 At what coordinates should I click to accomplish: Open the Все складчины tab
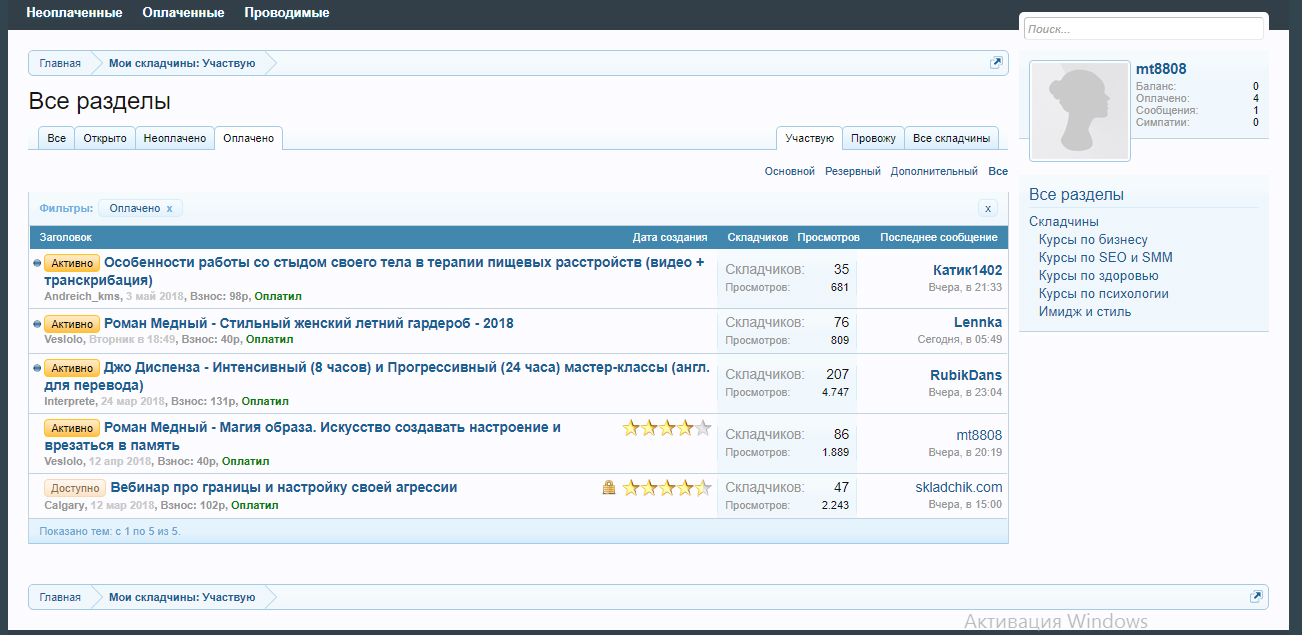952,138
